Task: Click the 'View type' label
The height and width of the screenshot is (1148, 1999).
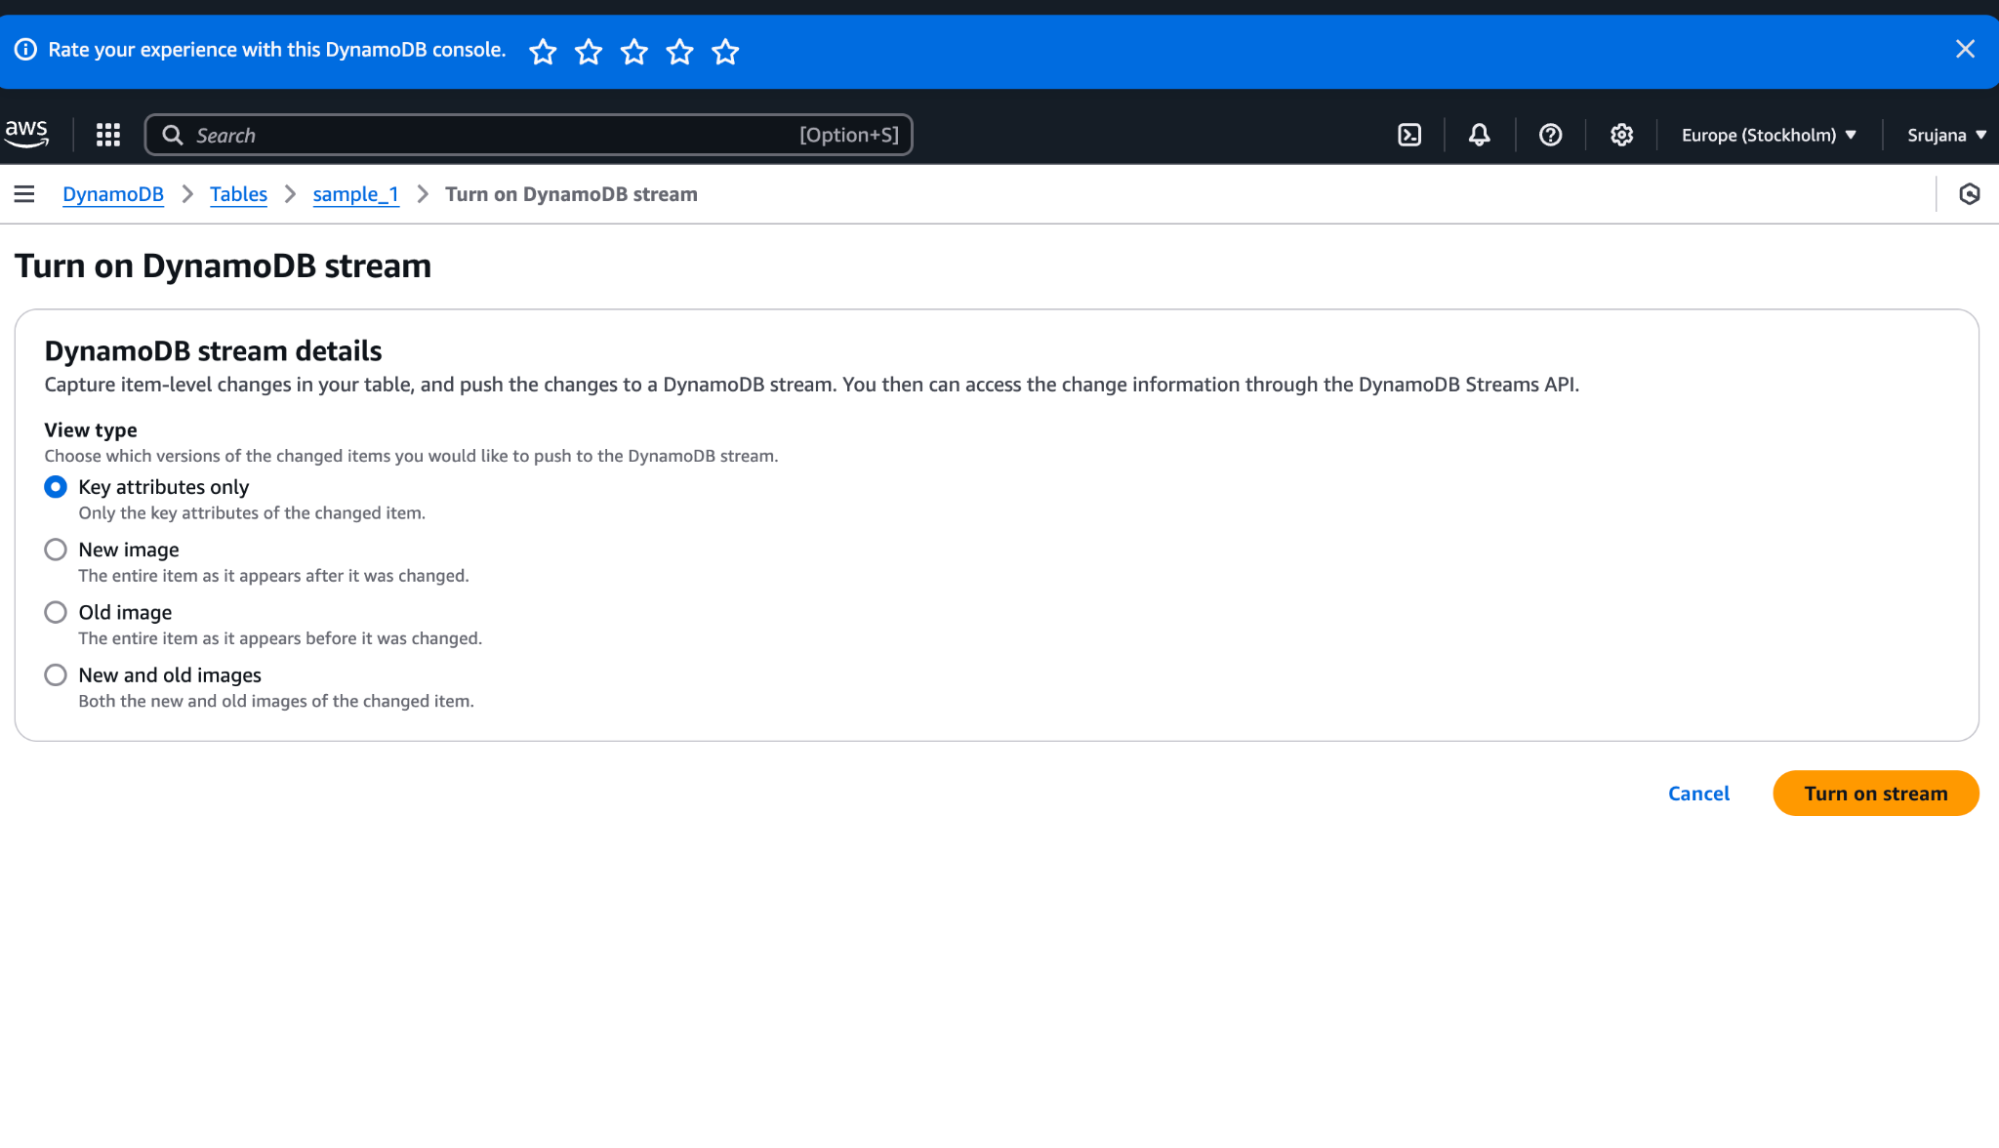Action: (91, 430)
